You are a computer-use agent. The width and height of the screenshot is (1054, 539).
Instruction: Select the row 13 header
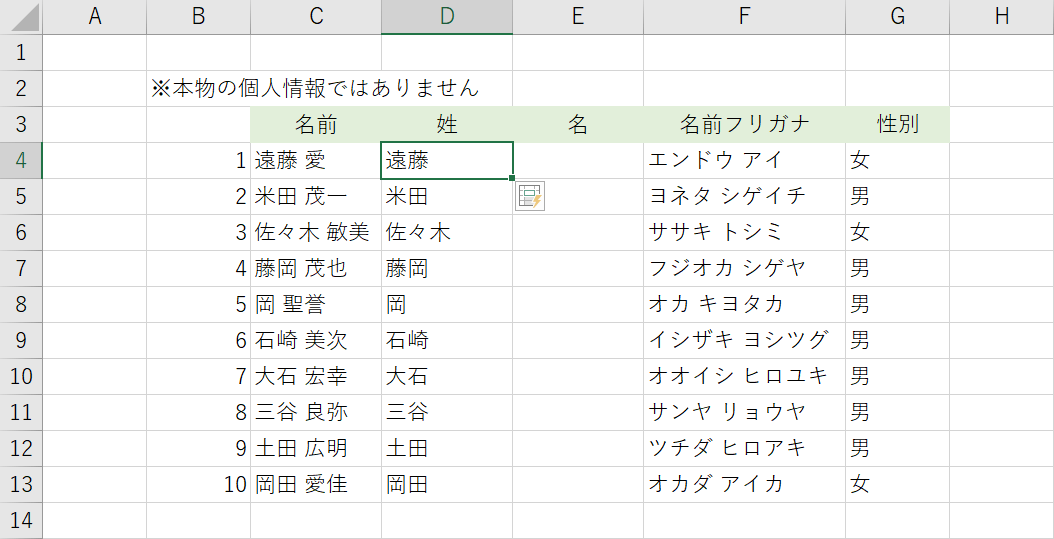tap(21, 485)
